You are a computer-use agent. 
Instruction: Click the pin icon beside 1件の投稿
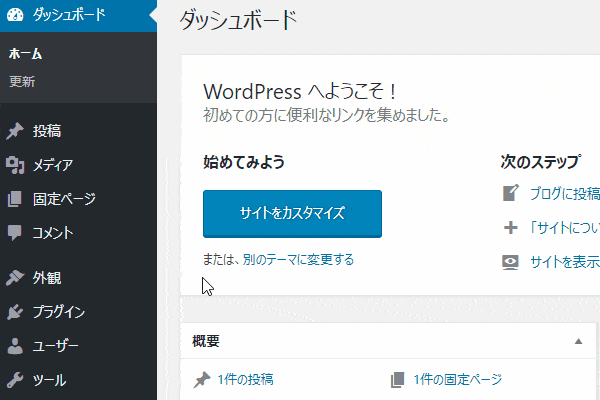(x=202, y=380)
